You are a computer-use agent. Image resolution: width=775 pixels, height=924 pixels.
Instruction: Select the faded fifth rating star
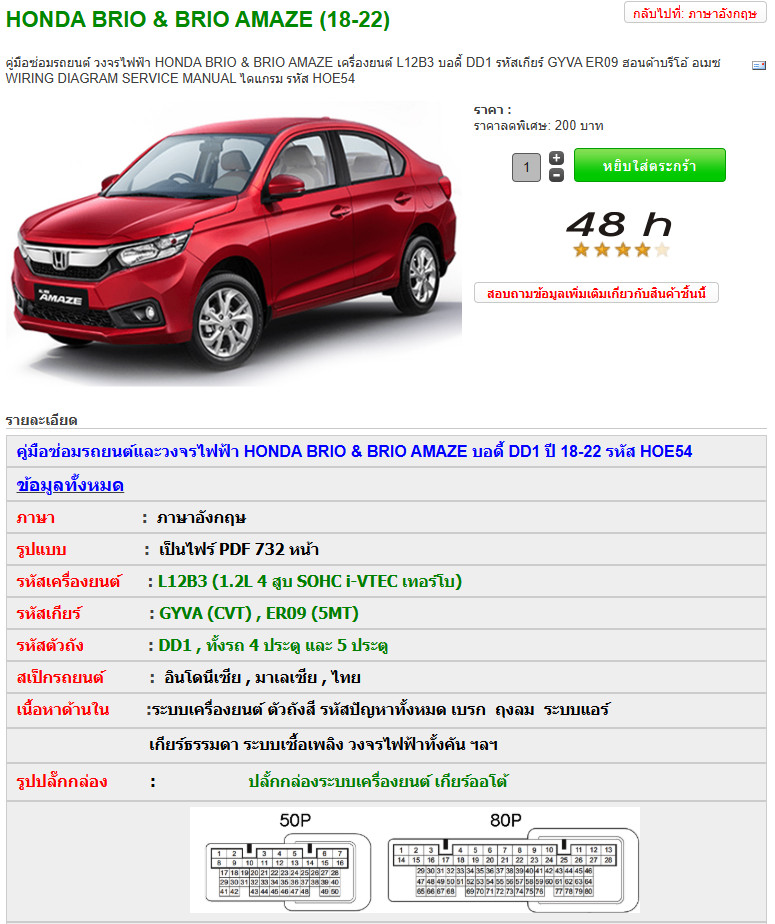[x=662, y=250]
